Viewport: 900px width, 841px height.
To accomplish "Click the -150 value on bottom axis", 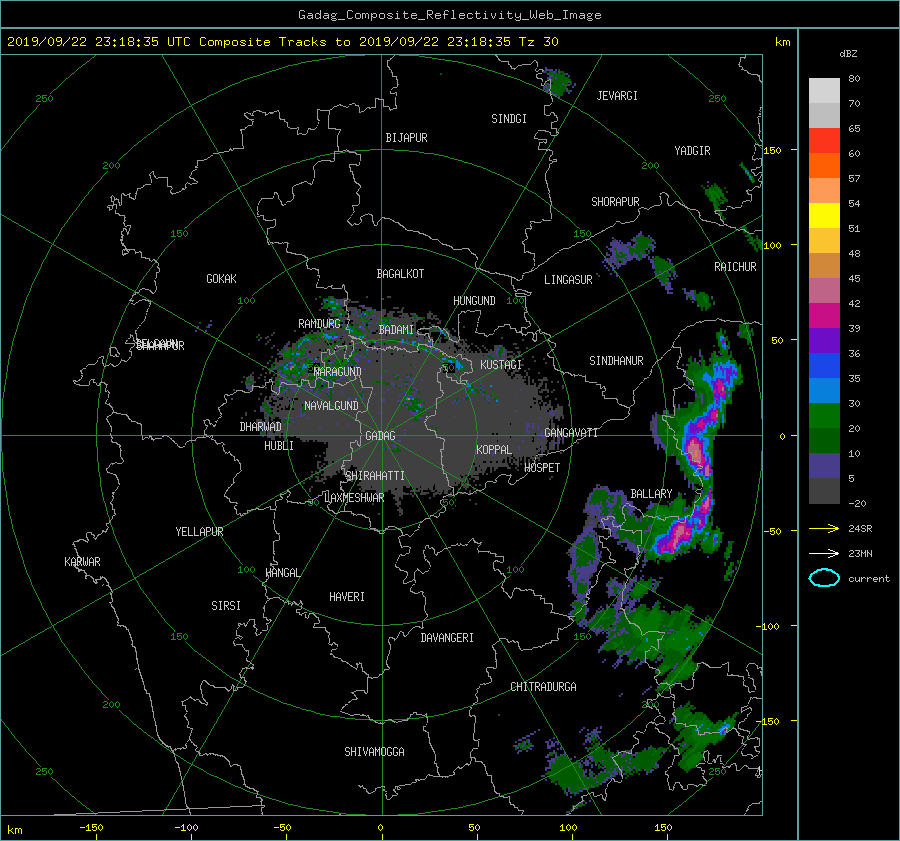I will point(91,827).
